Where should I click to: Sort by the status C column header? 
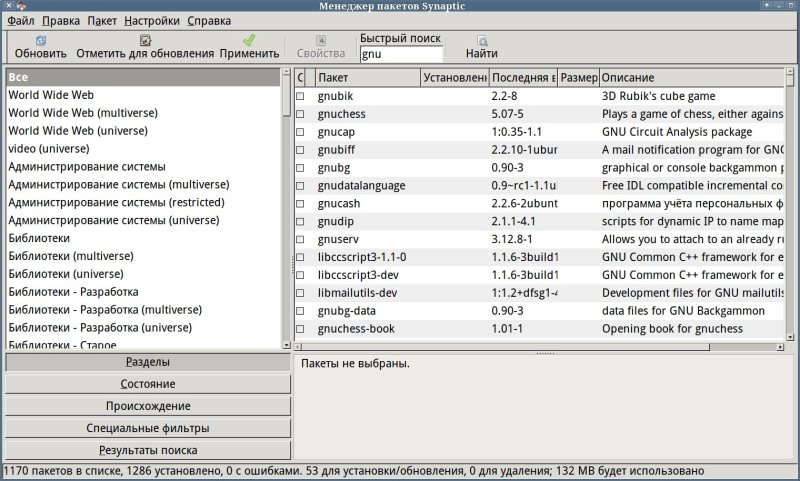click(x=300, y=78)
